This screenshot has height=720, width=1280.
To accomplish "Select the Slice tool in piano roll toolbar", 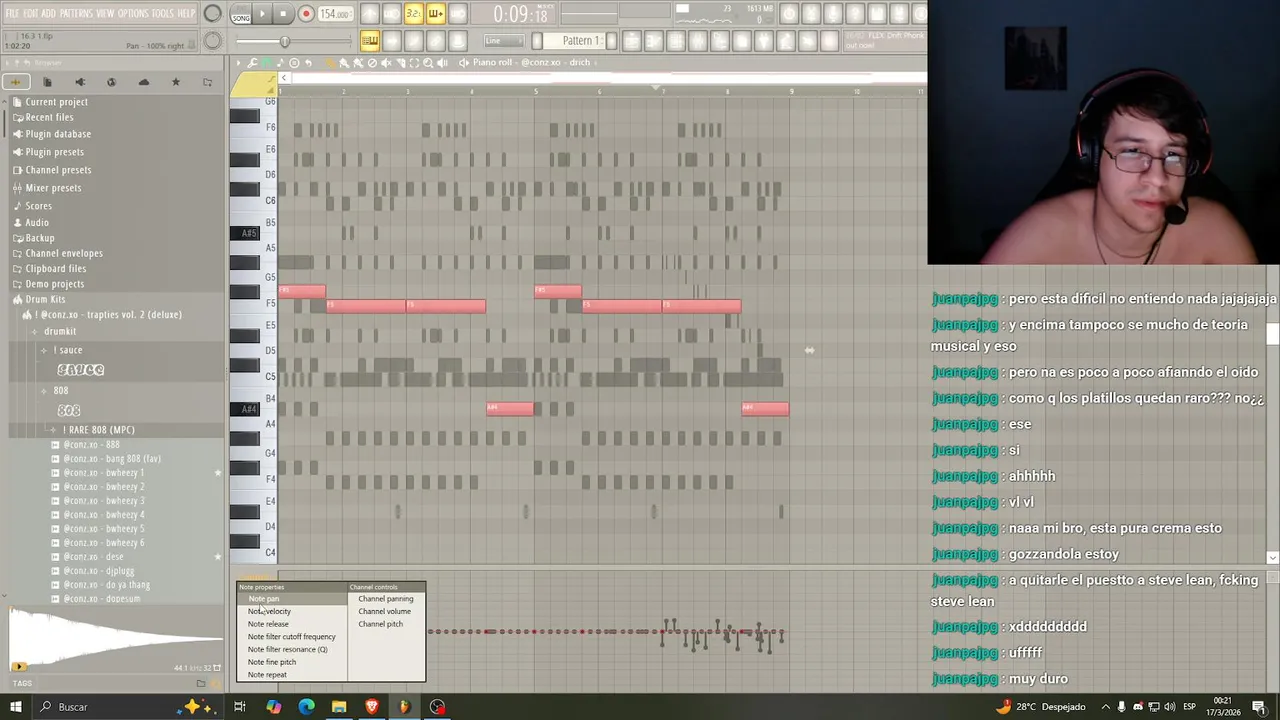I will tap(401, 62).
